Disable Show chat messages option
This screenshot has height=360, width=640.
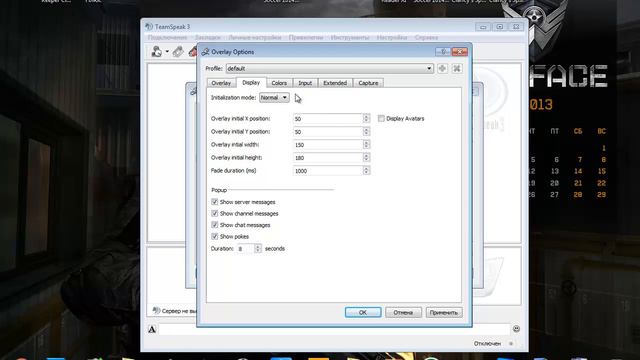[215, 225]
